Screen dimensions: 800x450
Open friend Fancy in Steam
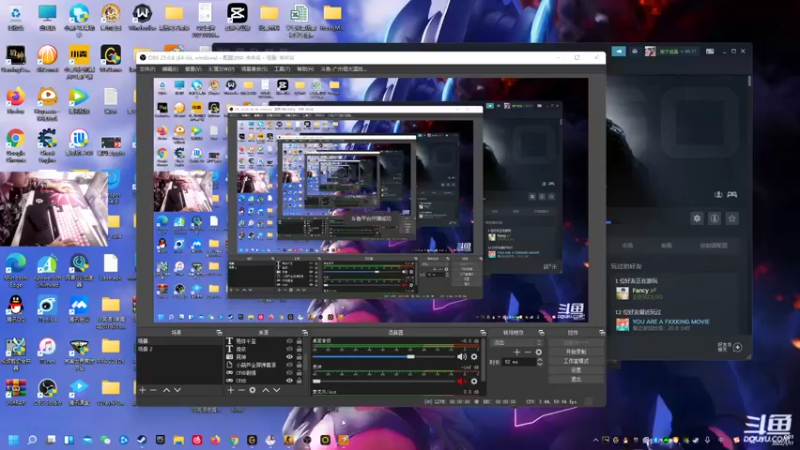[x=640, y=293]
